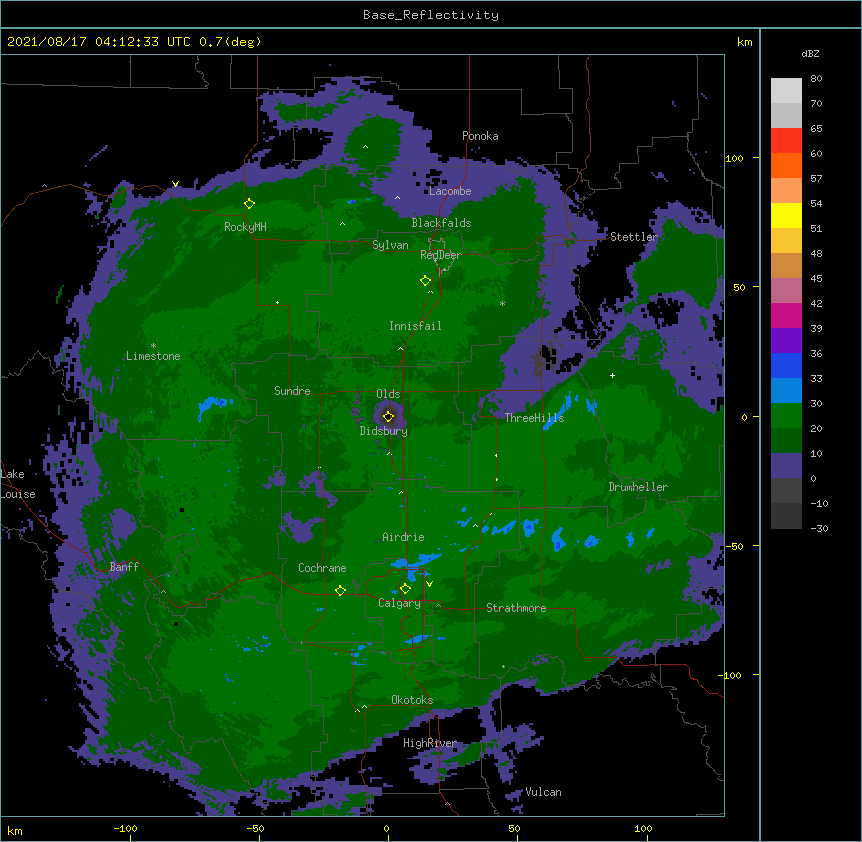Click the dBZ legend heading
The width and height of the screenshot is (862, 842).
tap(810, 53)
